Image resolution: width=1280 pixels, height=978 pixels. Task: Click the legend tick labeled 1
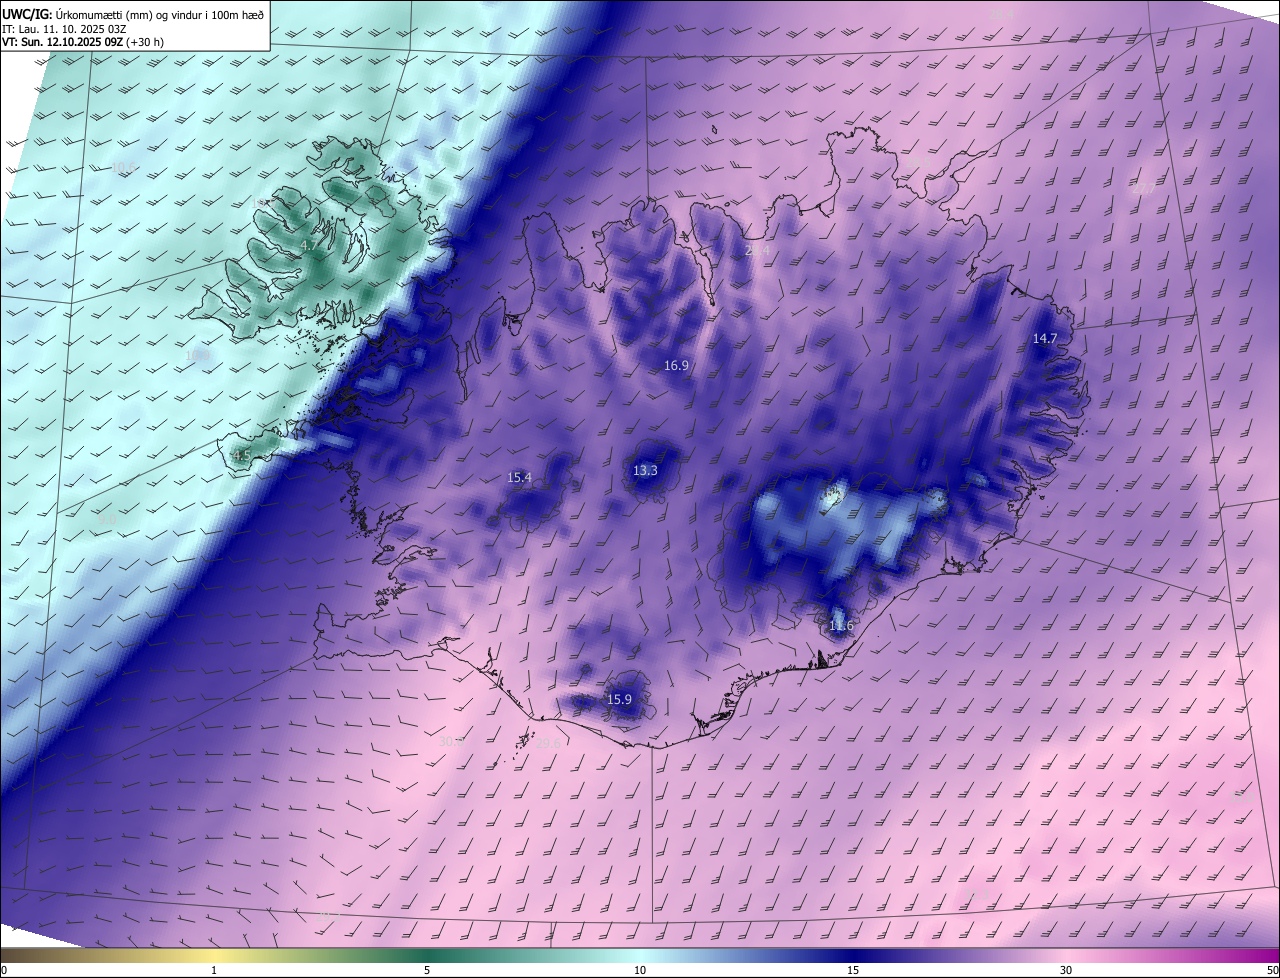pyautogui.click(x=214, y=970)
